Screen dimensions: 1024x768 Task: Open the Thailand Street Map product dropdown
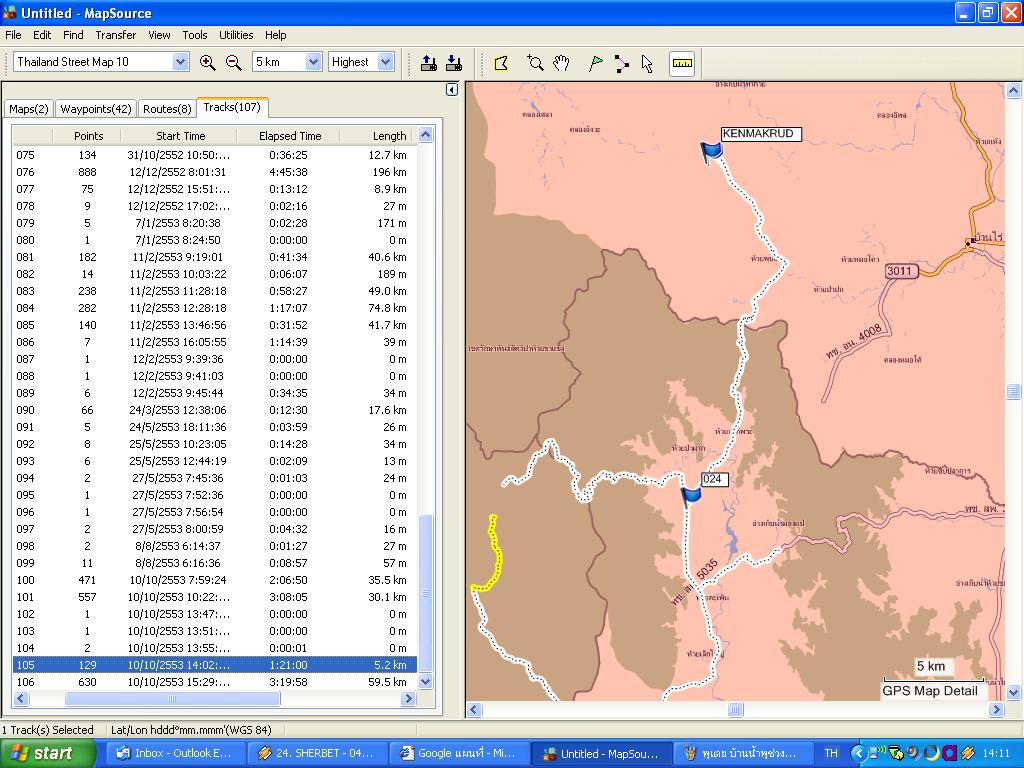coord(180,62)
